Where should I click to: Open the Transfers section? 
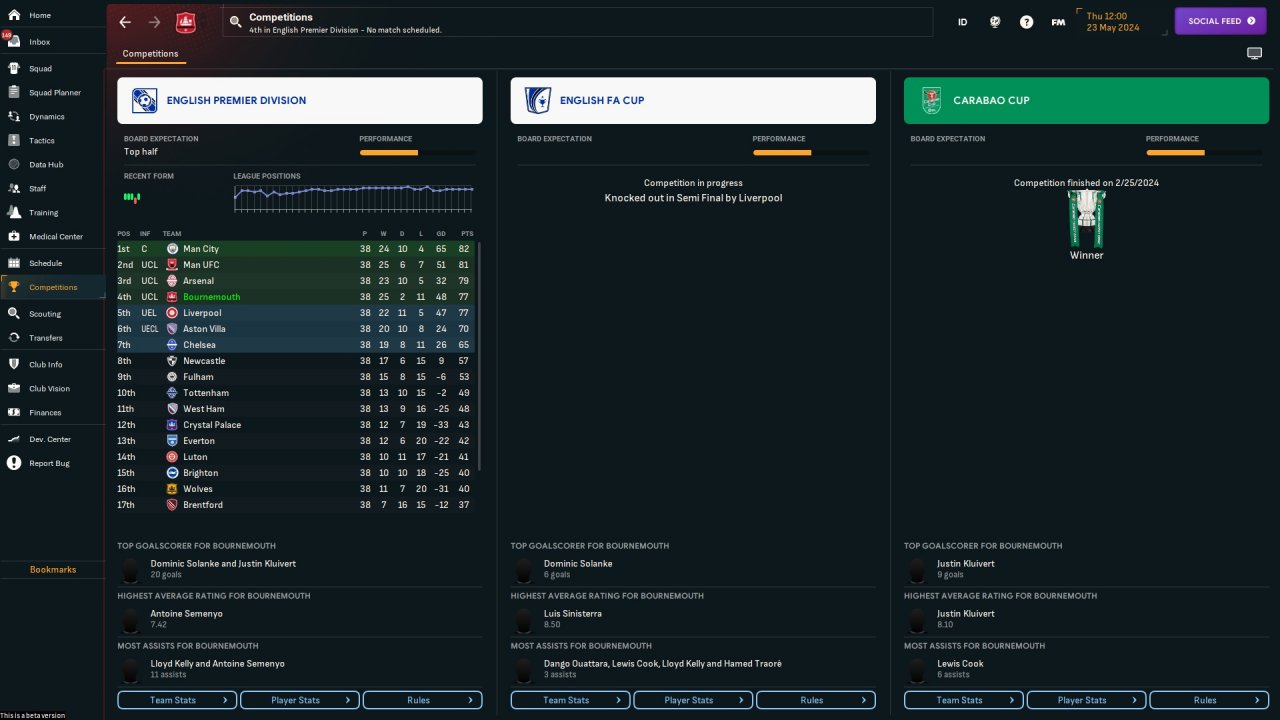click(x=46, y=338)
